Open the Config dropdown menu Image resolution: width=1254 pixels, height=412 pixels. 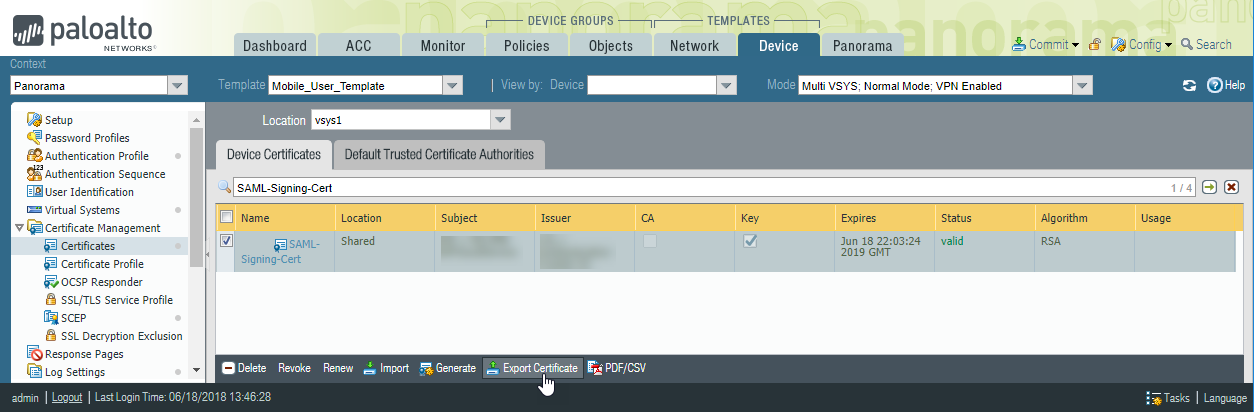tap(1140, 44)
